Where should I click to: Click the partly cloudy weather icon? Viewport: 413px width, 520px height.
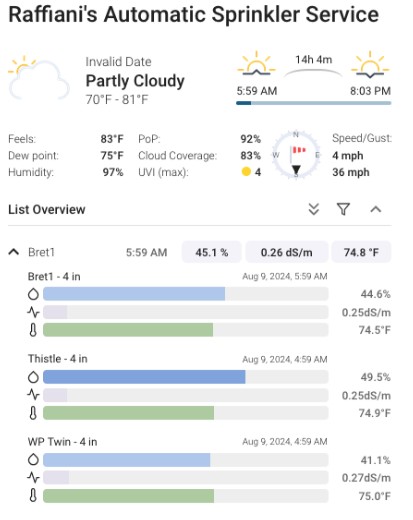[39, 78]
